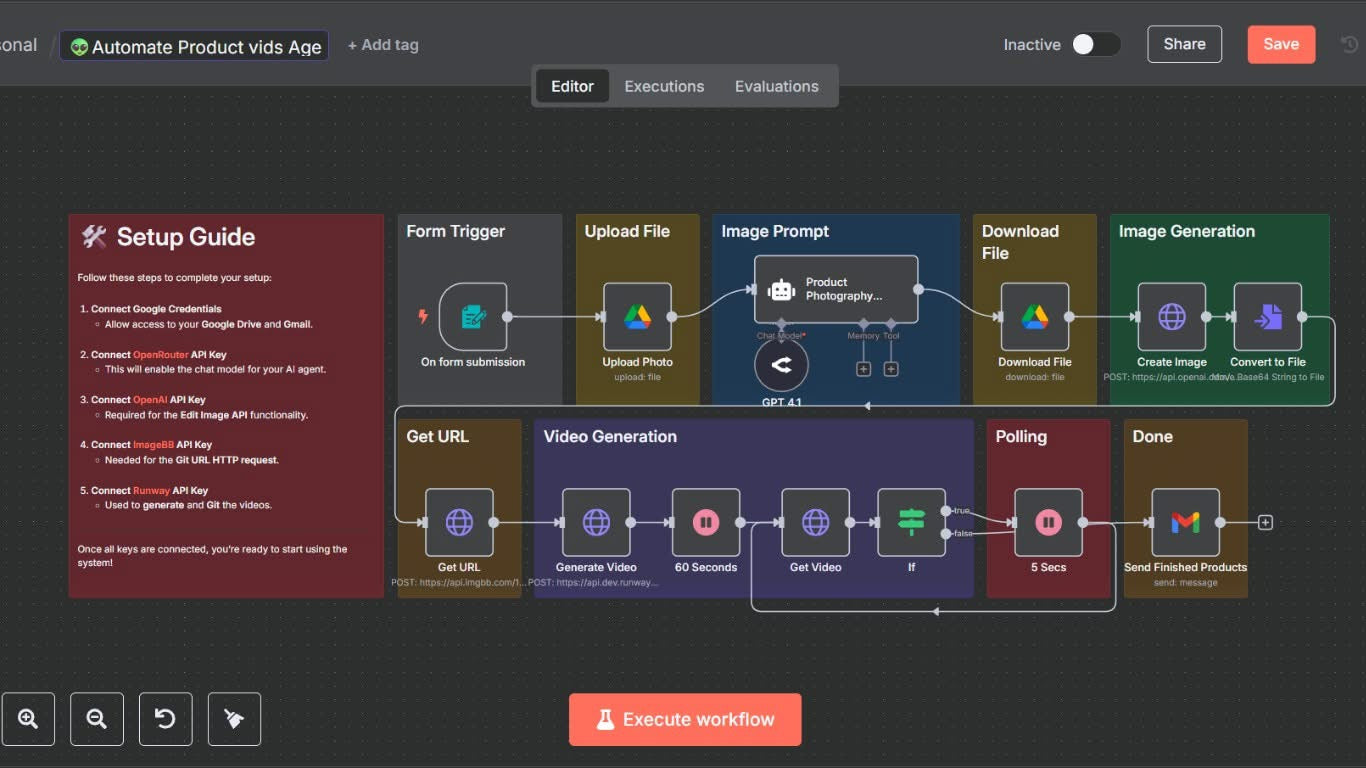This screenshot has width=1366, height=768.
Task: Open the 60 Seconds wait node
Action: (706, 522)
